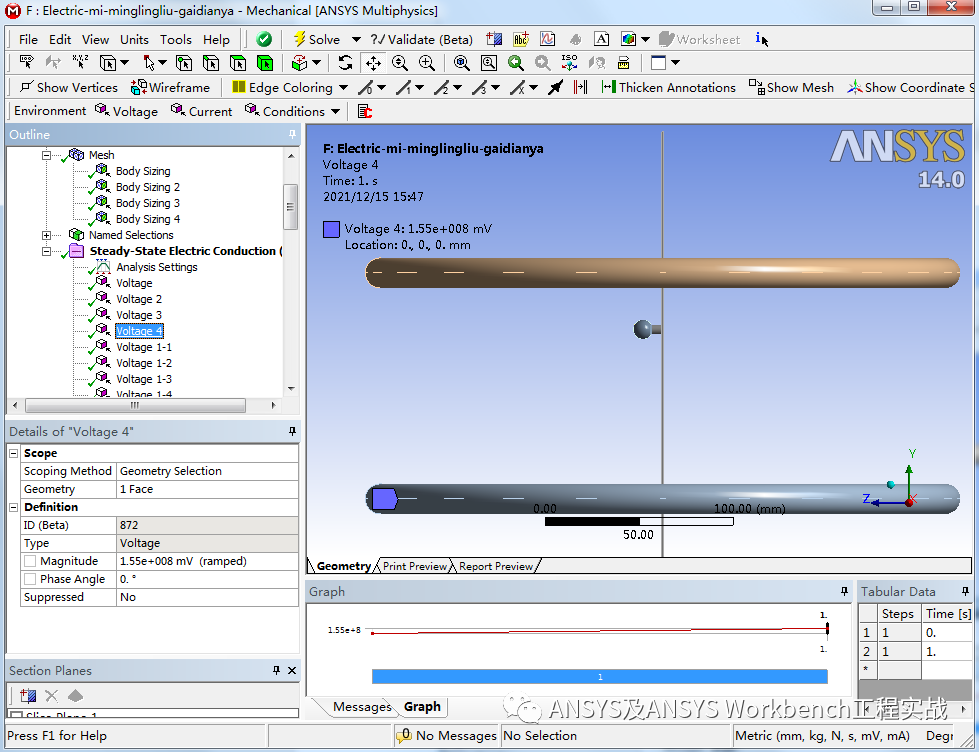979x752 pixels.
Task: Click the Current button in Environment toolbar
Action: tap(202, 111)
